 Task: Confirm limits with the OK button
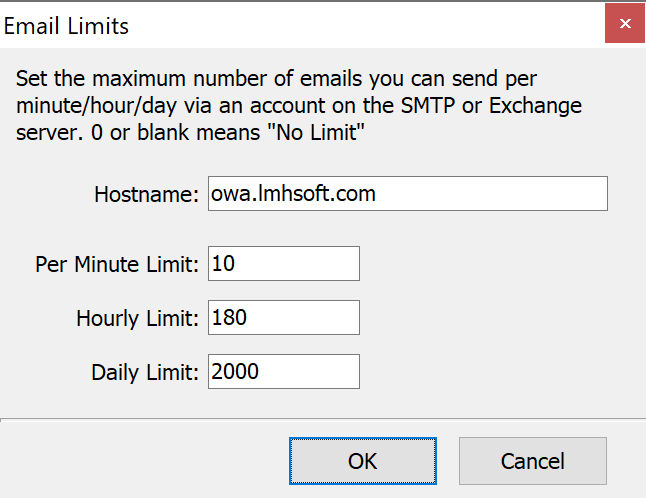(x=363, y=461)
